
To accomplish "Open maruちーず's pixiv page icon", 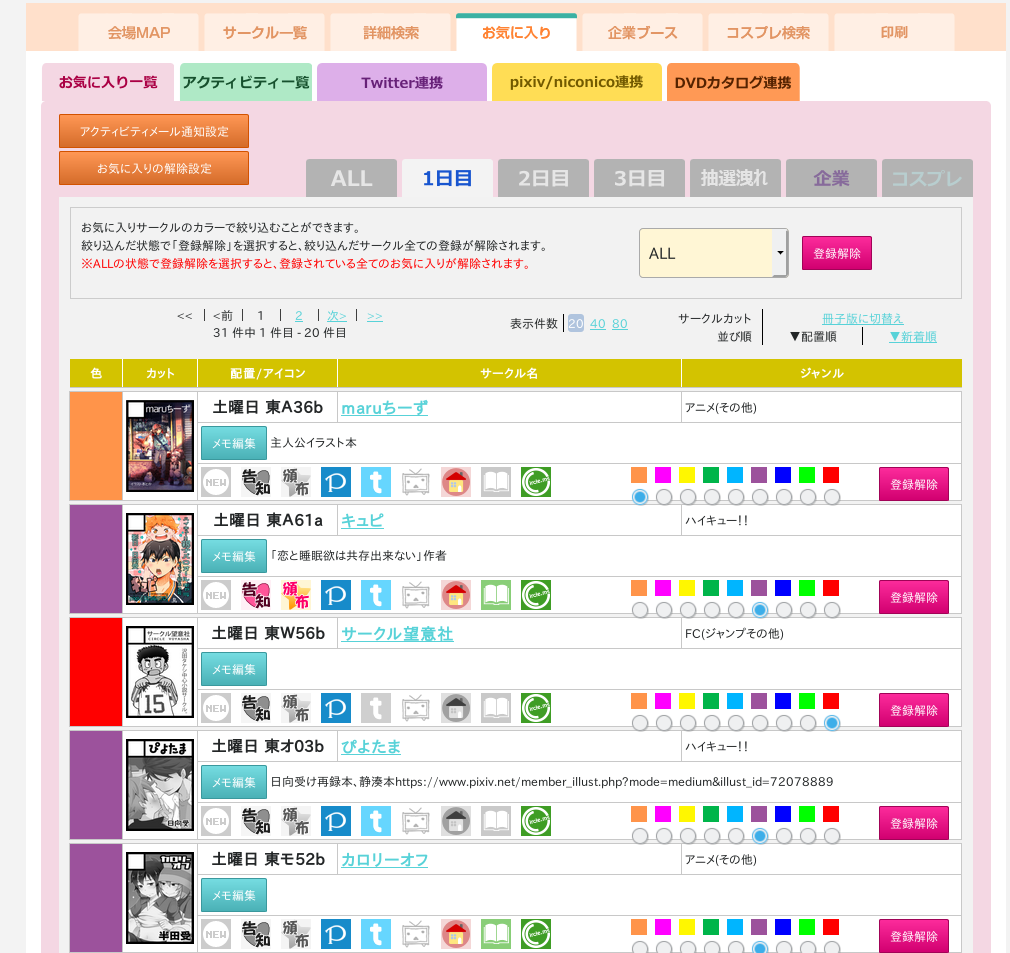I will click(336, 481).
